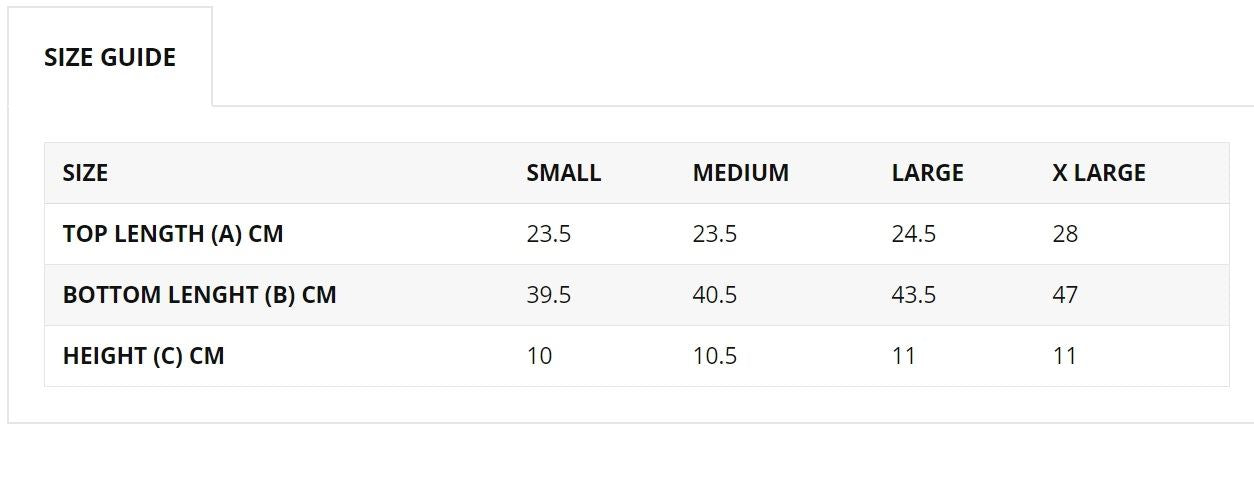The width and height of the screenshot is (1254, 502).
Task: Select the X Large height value 11
Action: [x=1064, y=356]
